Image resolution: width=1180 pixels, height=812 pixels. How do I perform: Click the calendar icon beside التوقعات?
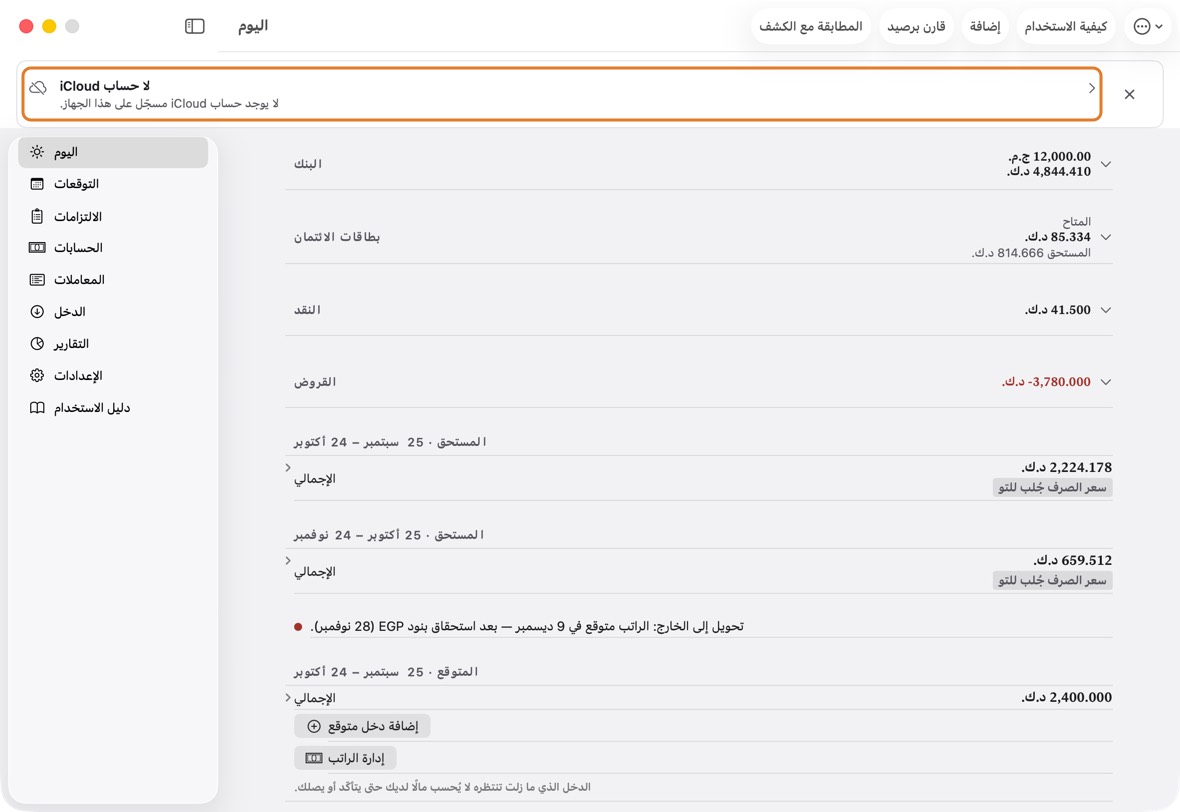point(37,184)
